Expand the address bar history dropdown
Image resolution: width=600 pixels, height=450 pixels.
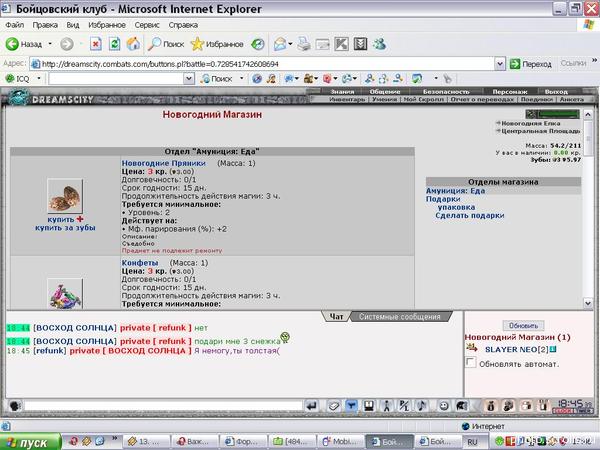[499, 64]
